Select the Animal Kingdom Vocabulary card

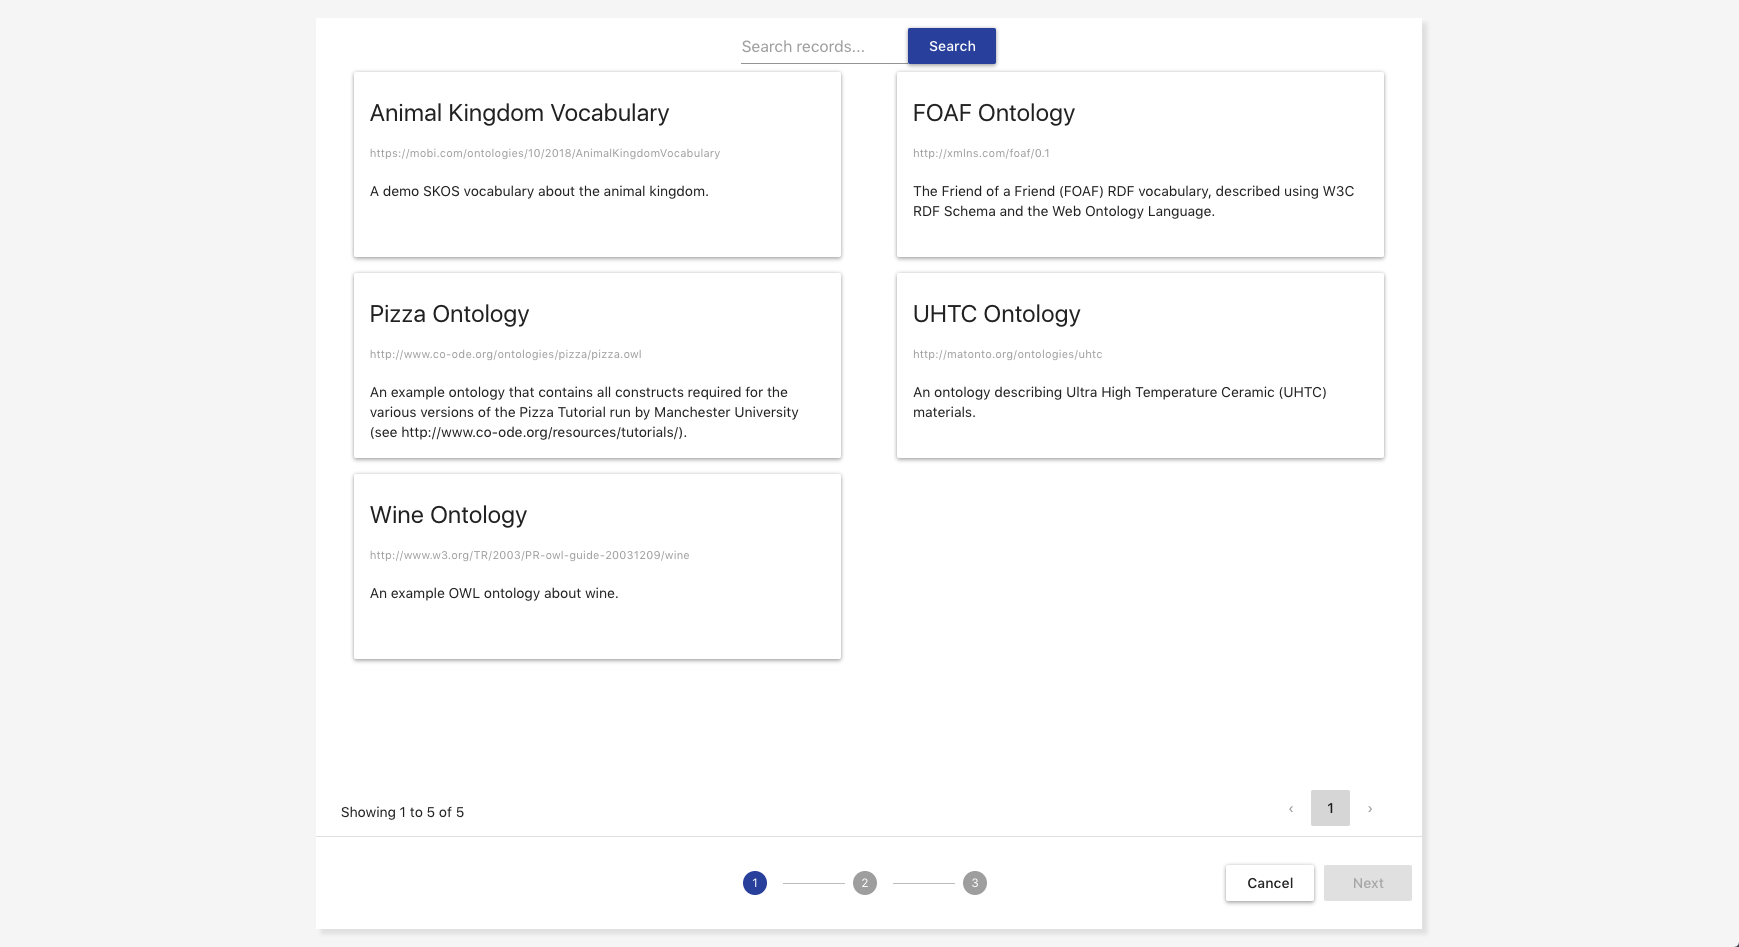[x=597, y=165]
